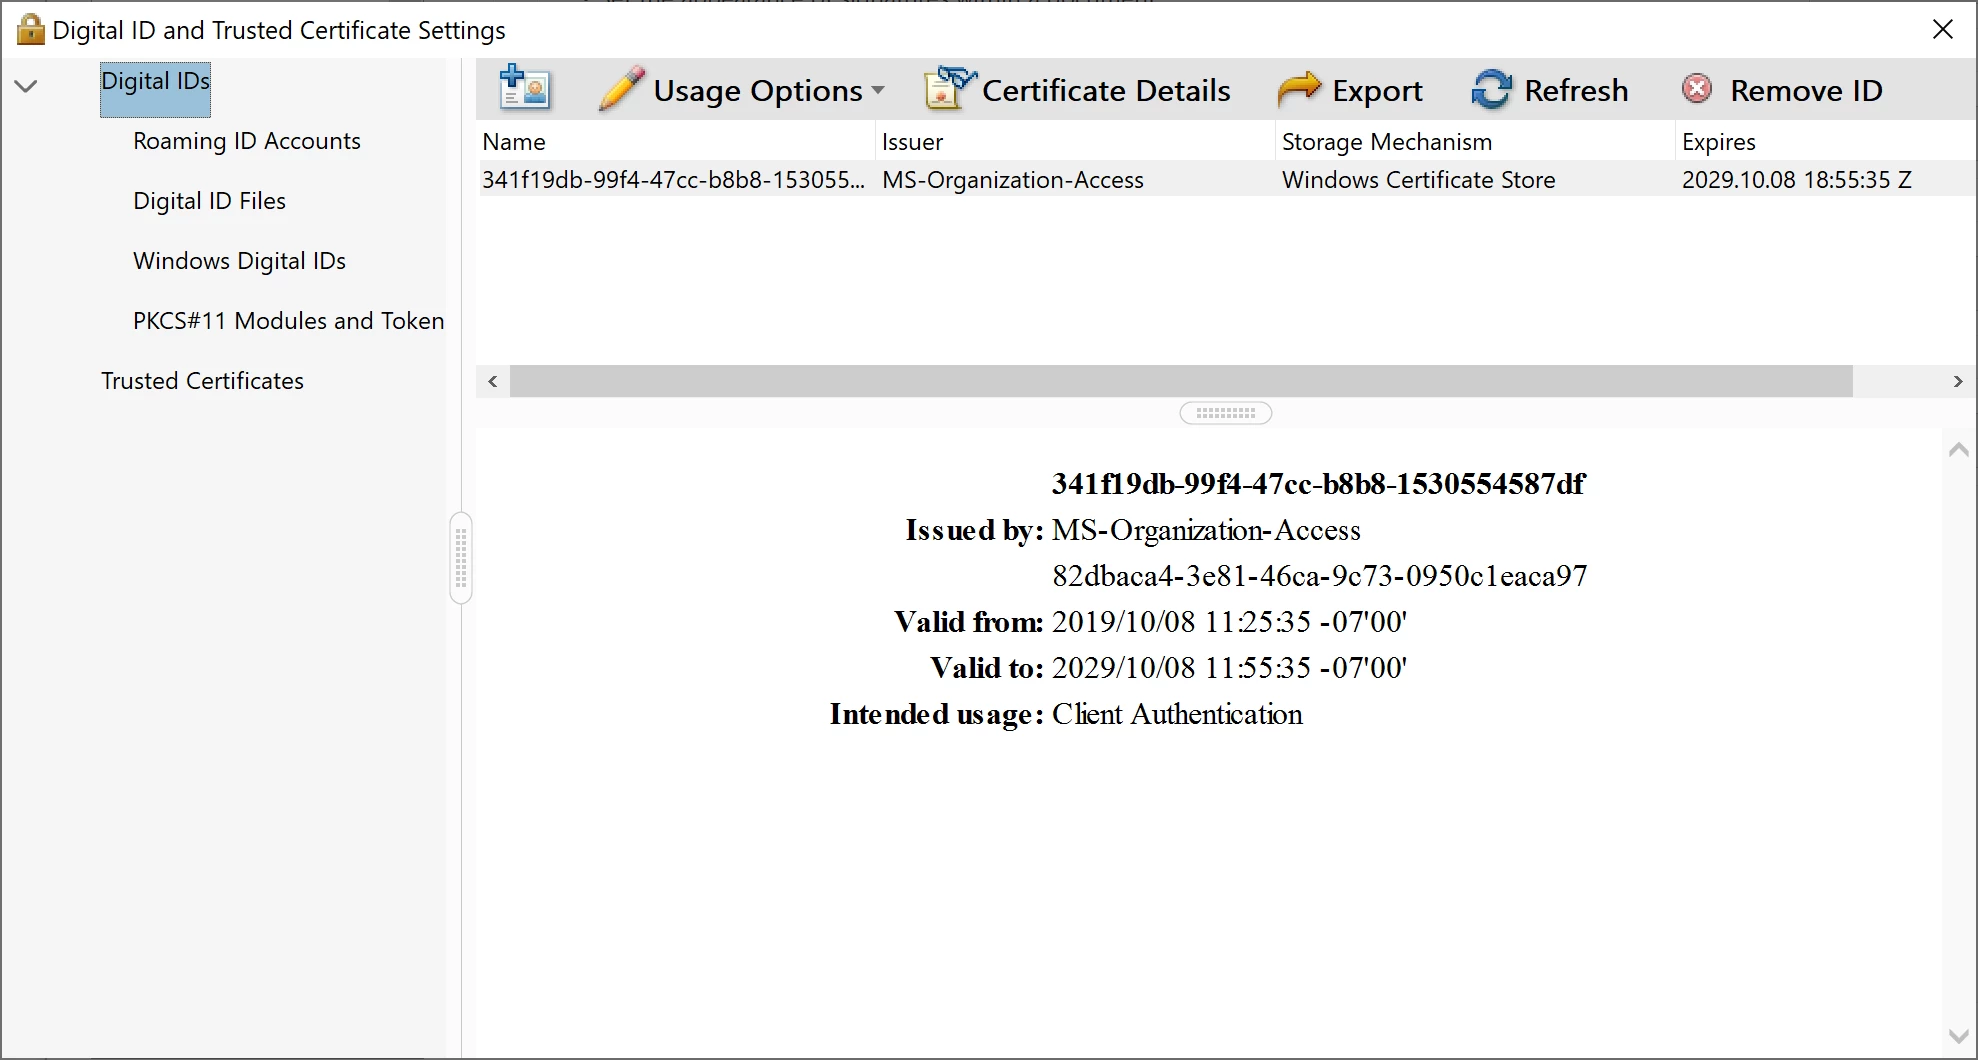Select Digital ID Files
This screenshot has height=1060, width=1978.
209,201
